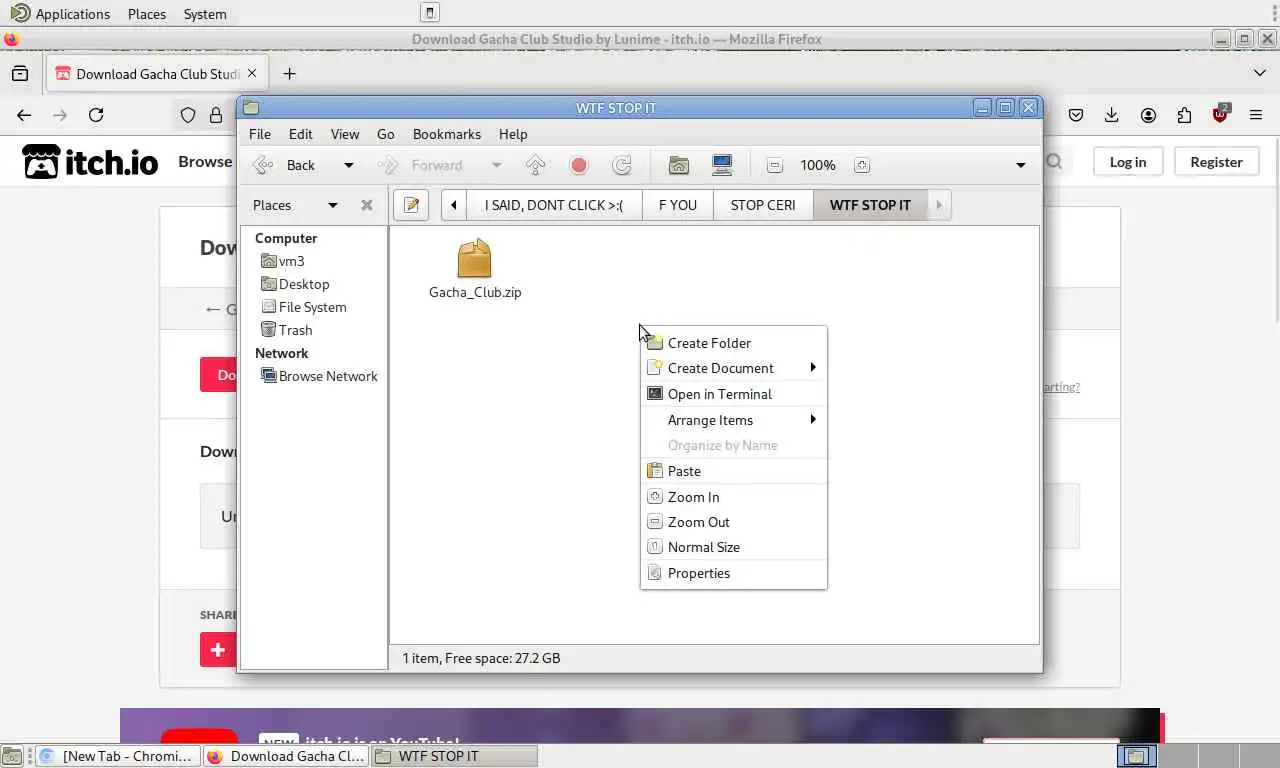Open Properties from the context menu

pos(733,573)
